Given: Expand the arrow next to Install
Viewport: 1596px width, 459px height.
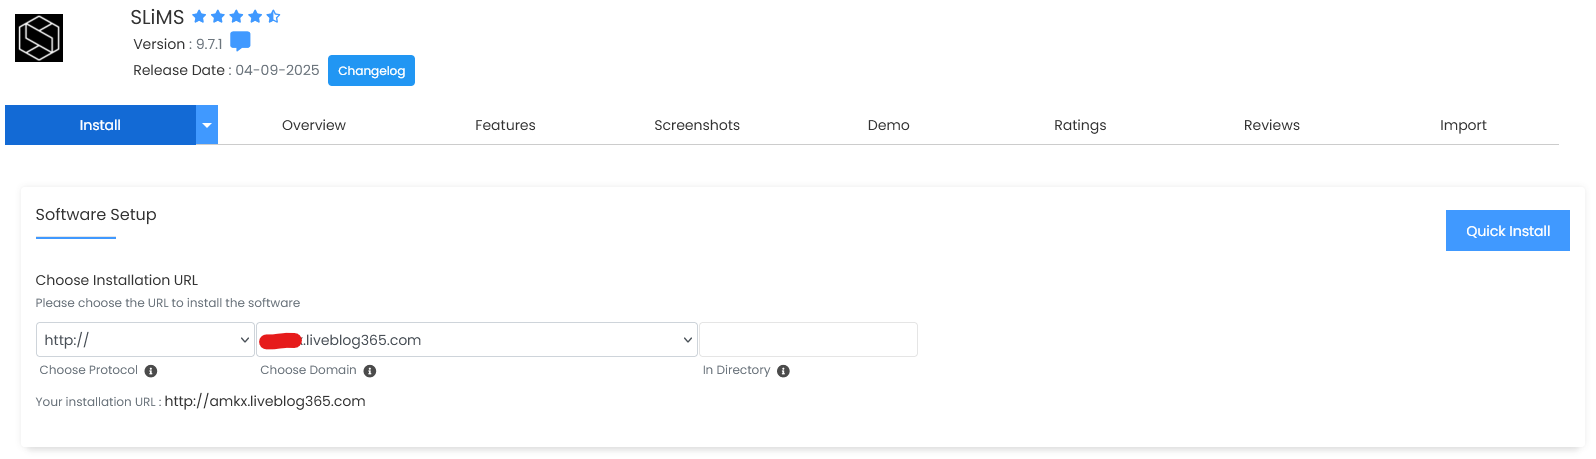Looking at the screenshot, I should 207,125.
